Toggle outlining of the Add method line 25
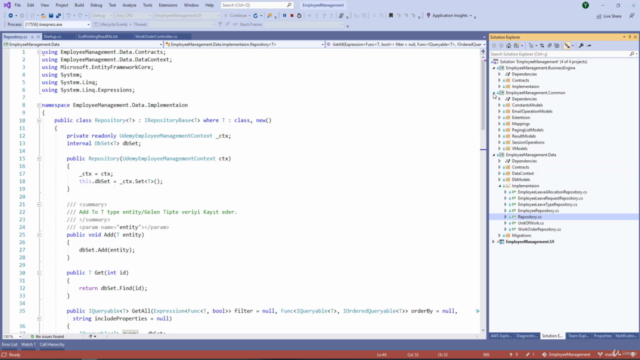 click(x=39, y=235)
